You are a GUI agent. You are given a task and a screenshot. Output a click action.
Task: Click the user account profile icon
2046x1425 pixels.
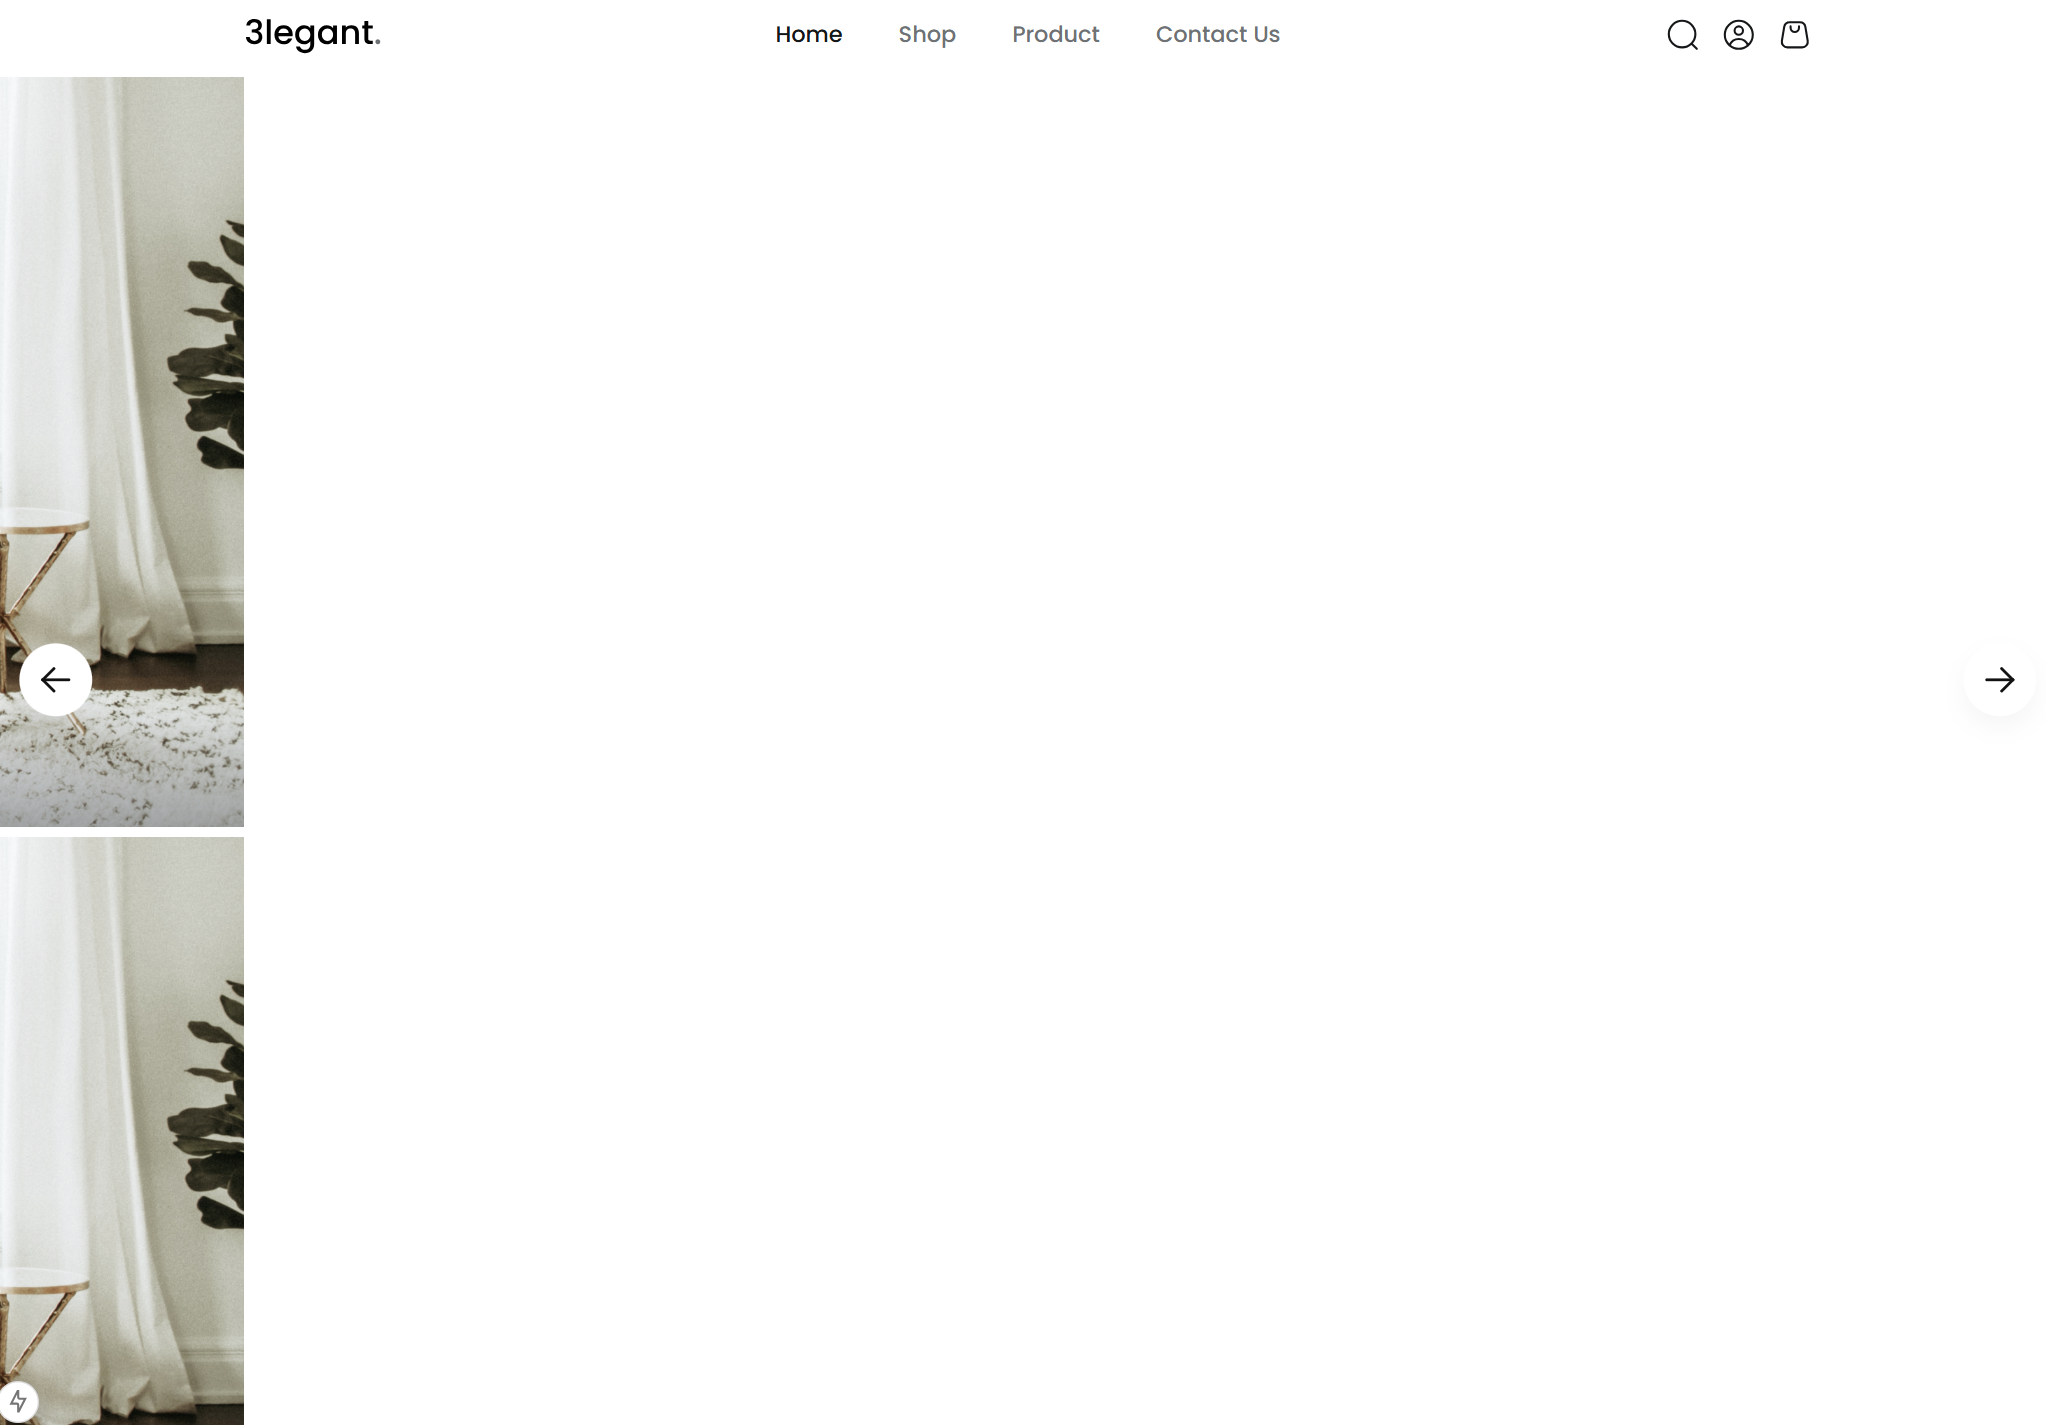click(x=1738, y=35)
